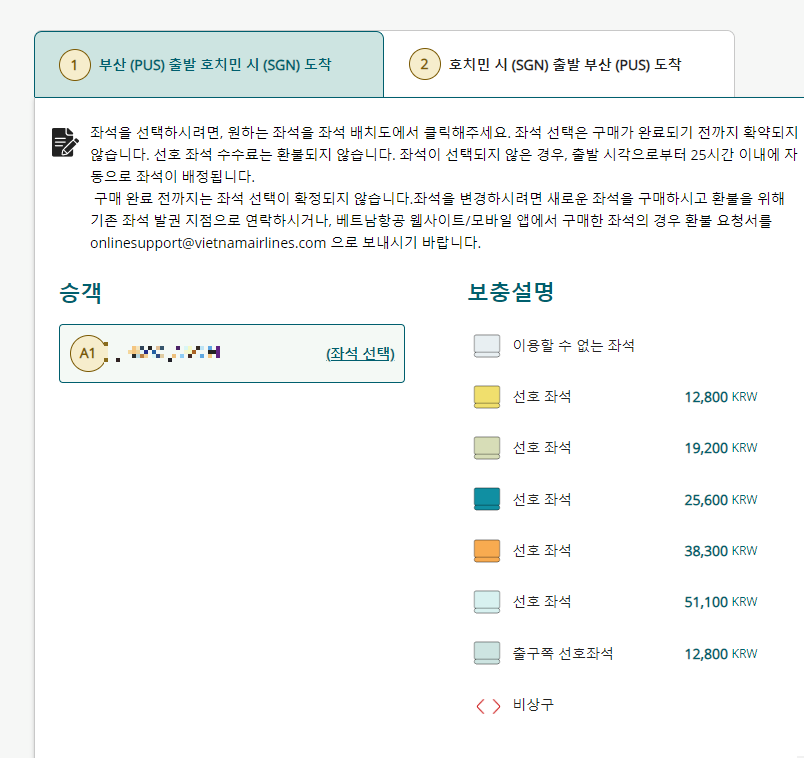Click the A1 passenger badge circle

pyautogui.click(x=88, y=354)
